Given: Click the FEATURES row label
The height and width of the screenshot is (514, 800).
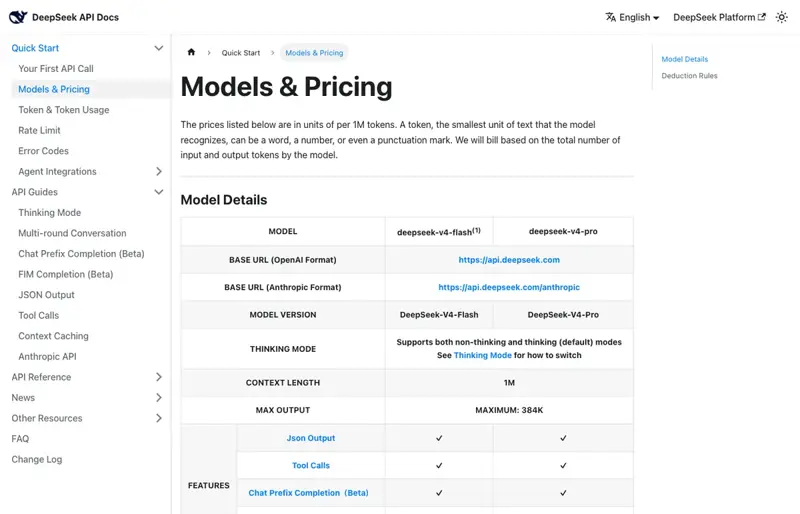Looking at the screenshot, I should [209, 485].
